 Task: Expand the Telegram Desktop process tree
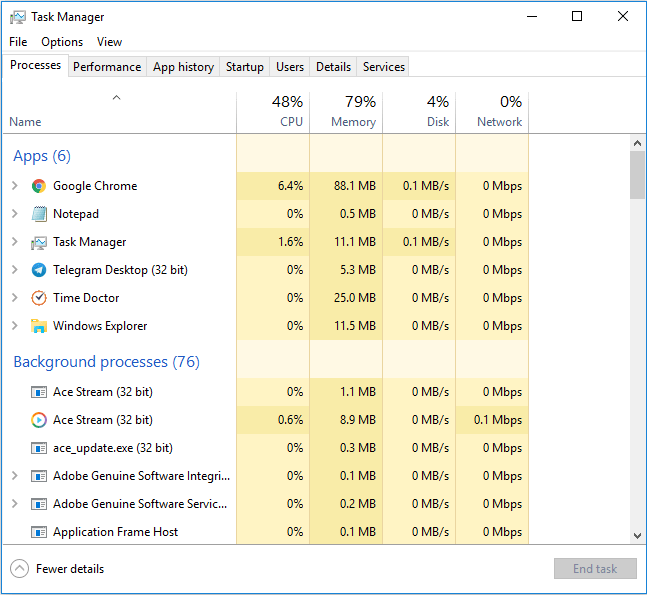coord(15,270)
